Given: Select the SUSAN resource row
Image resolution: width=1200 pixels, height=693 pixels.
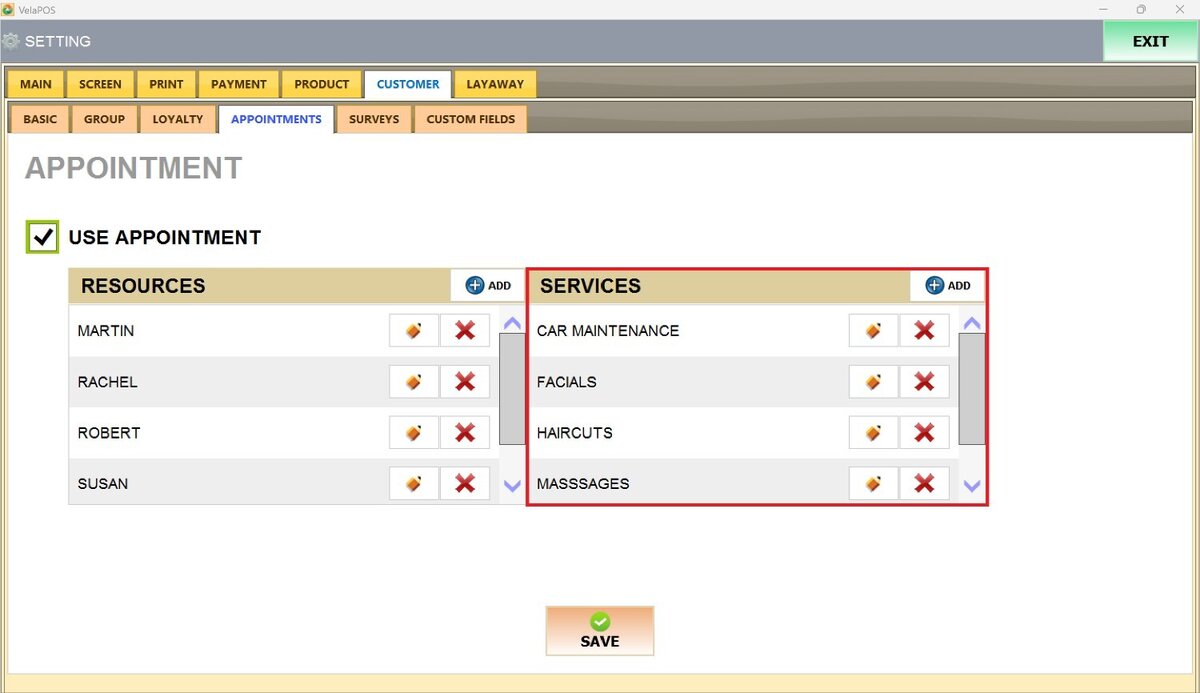Looking at the screenshot, I should (x=284, y=484).
